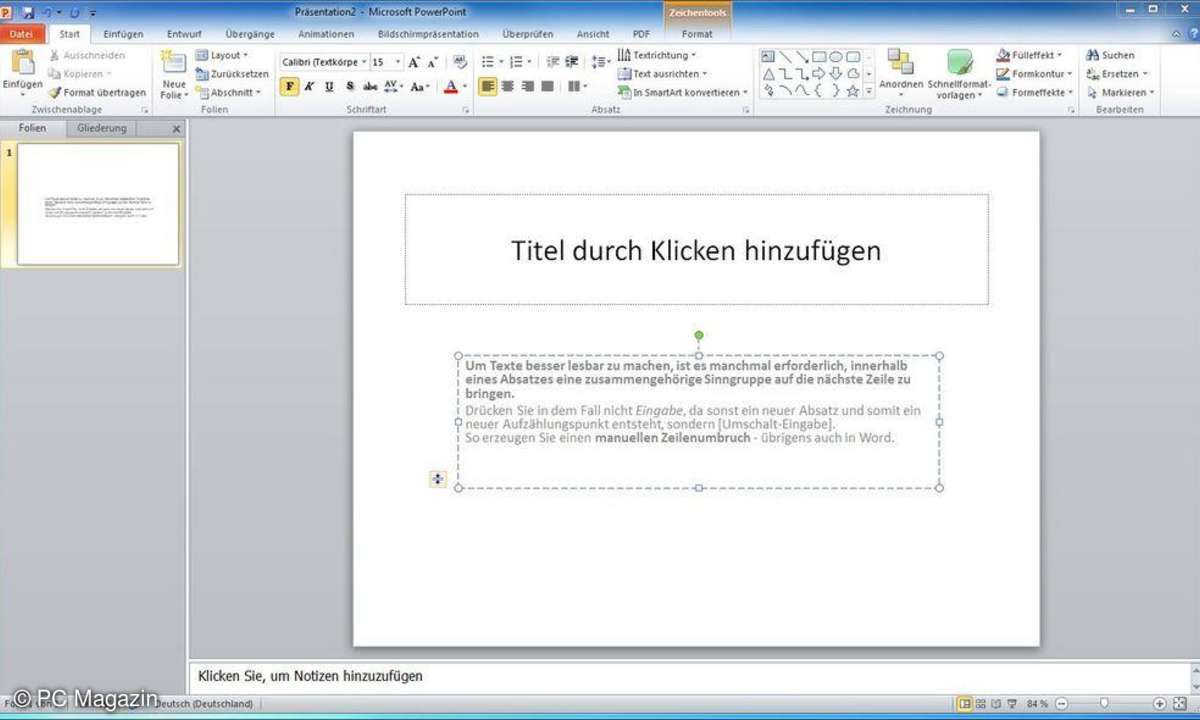Expand the shapes gallery more arrow
This screenshot has width=1200, height=720.
click(869, 91)
